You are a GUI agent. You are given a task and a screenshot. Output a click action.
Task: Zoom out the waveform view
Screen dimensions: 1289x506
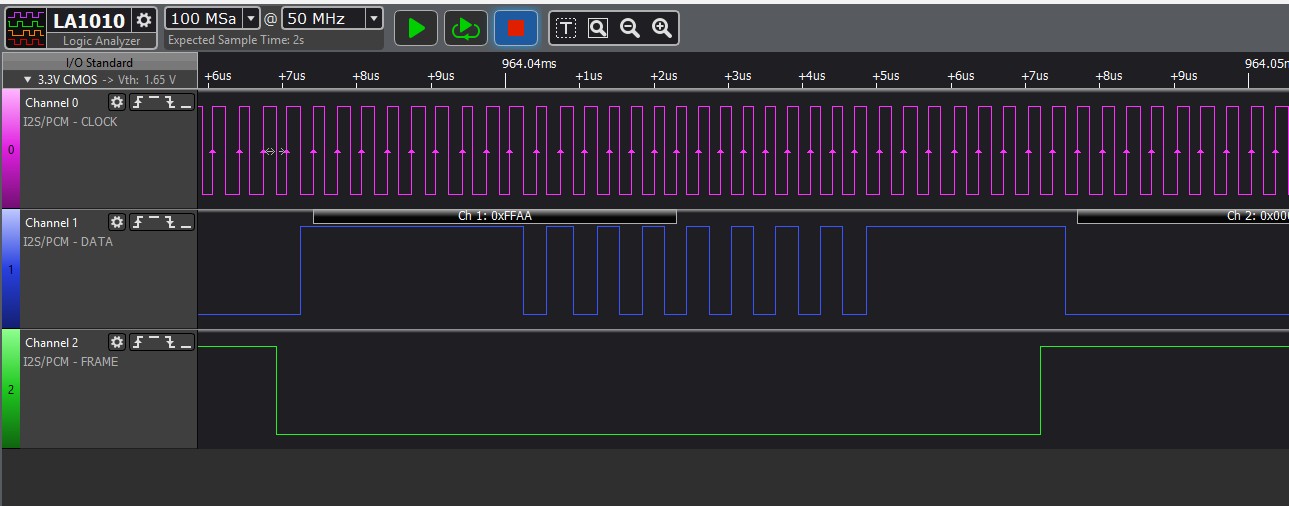(x=630, y=28)
